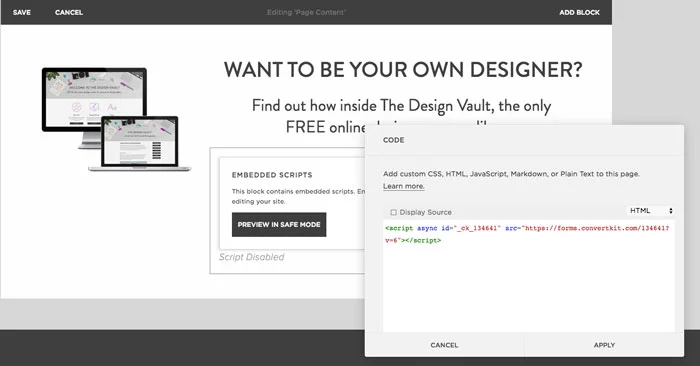Click the devices mockup image
700x366 pixels.
tap(117, 120)
